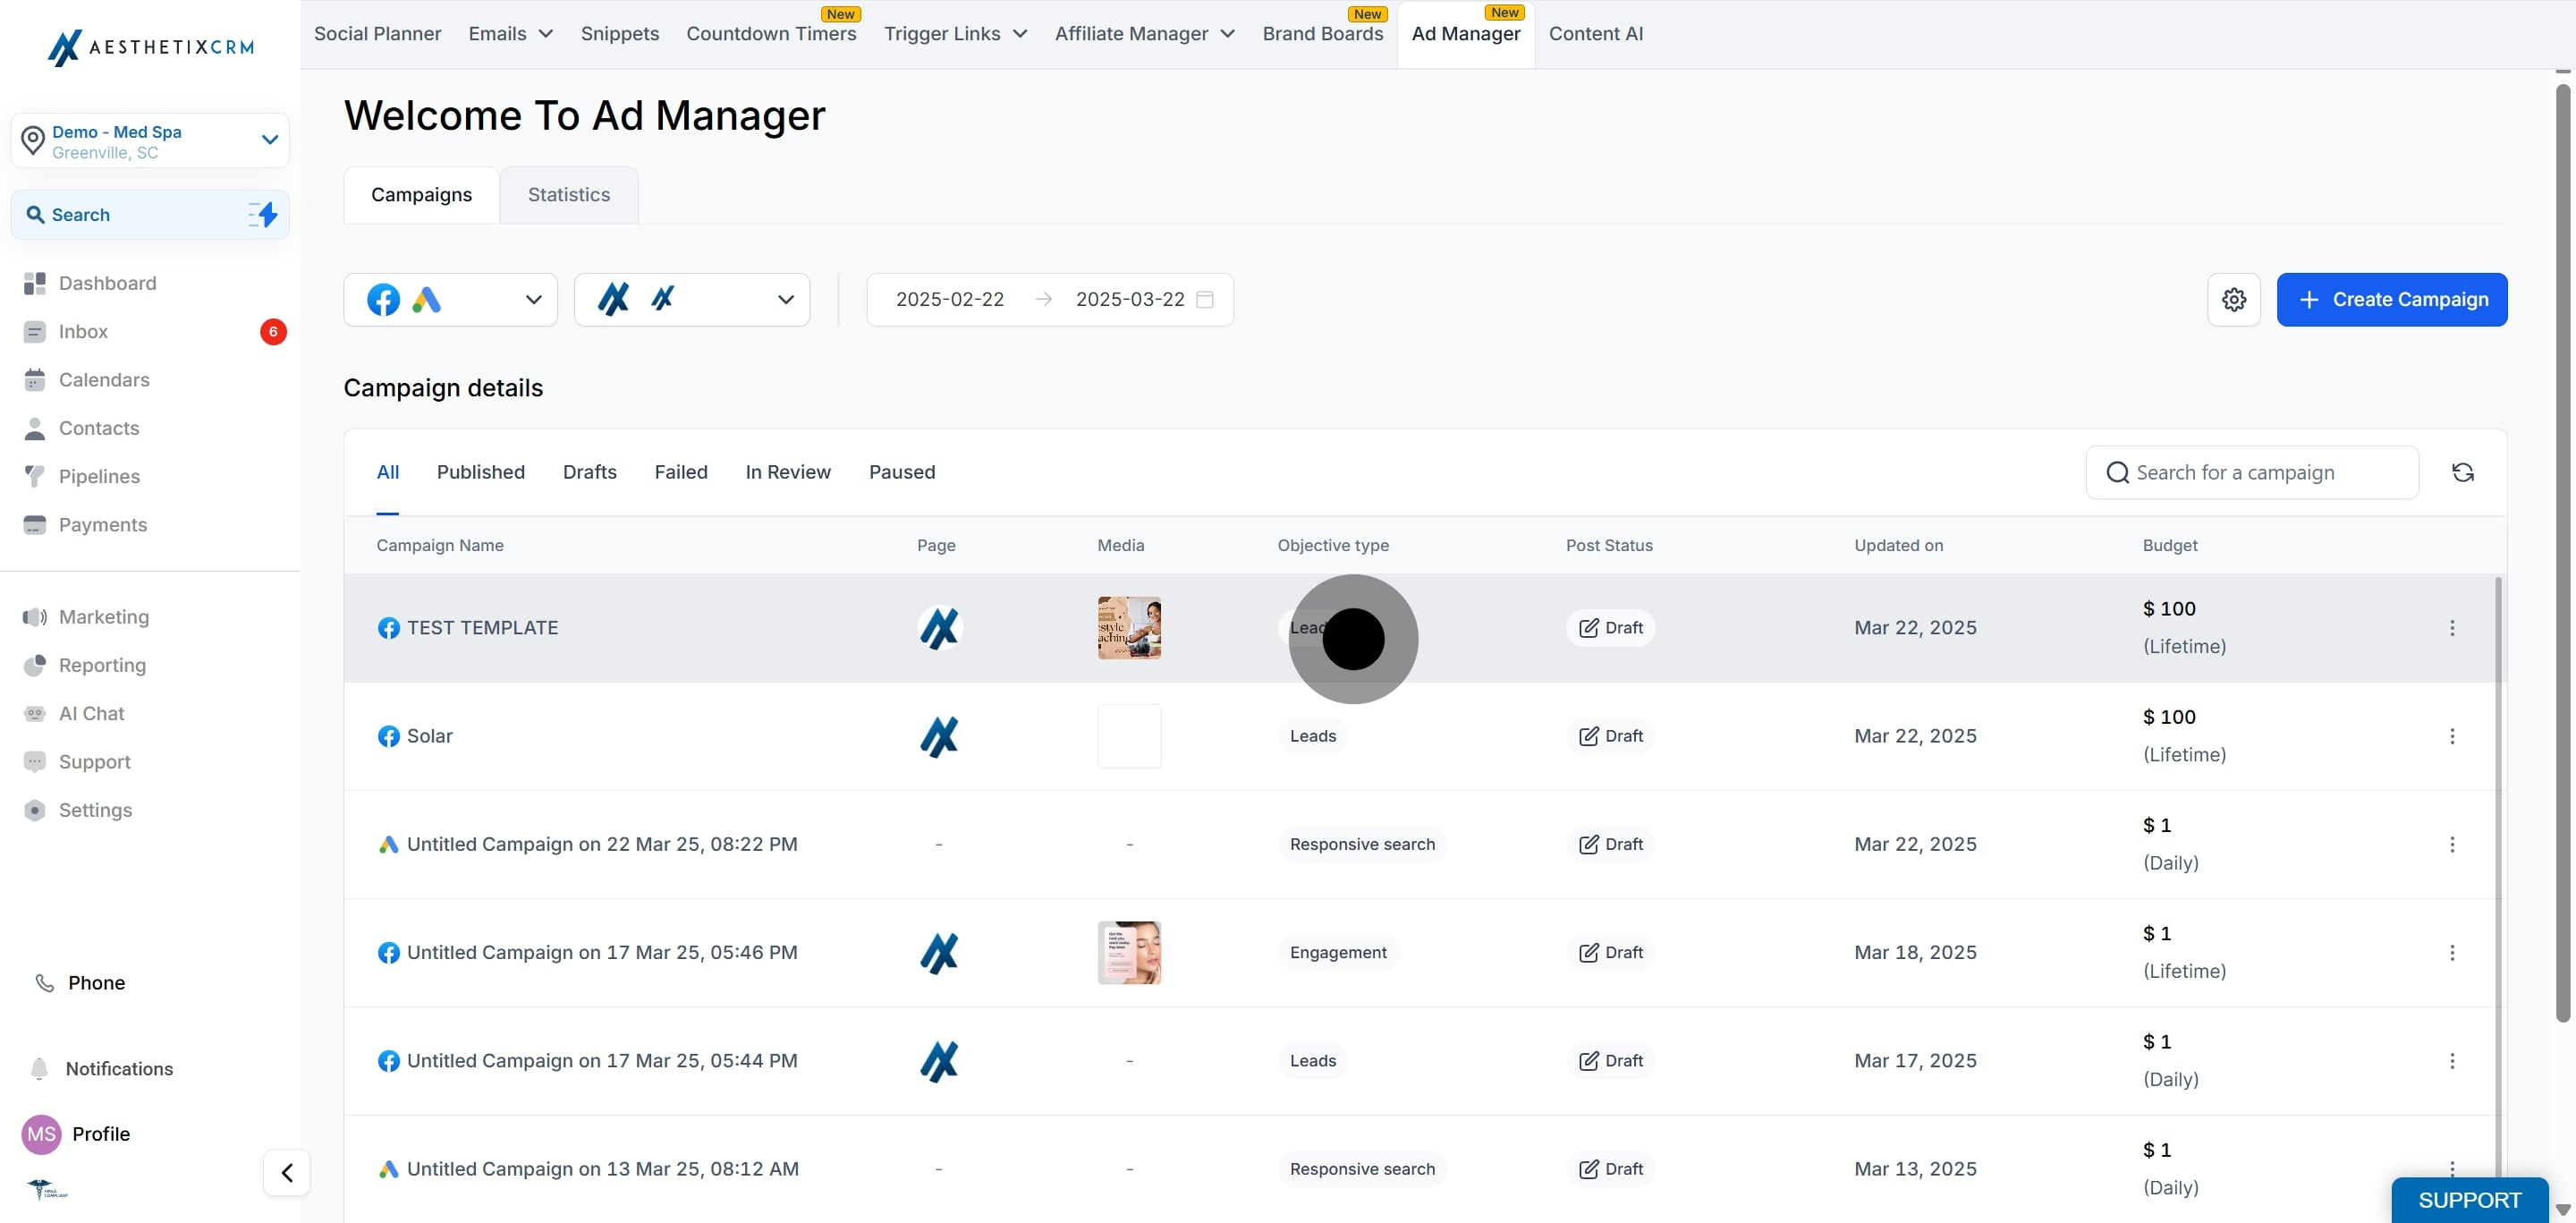
Task: Refresh the campaign list
Action: coord(2462,472)
